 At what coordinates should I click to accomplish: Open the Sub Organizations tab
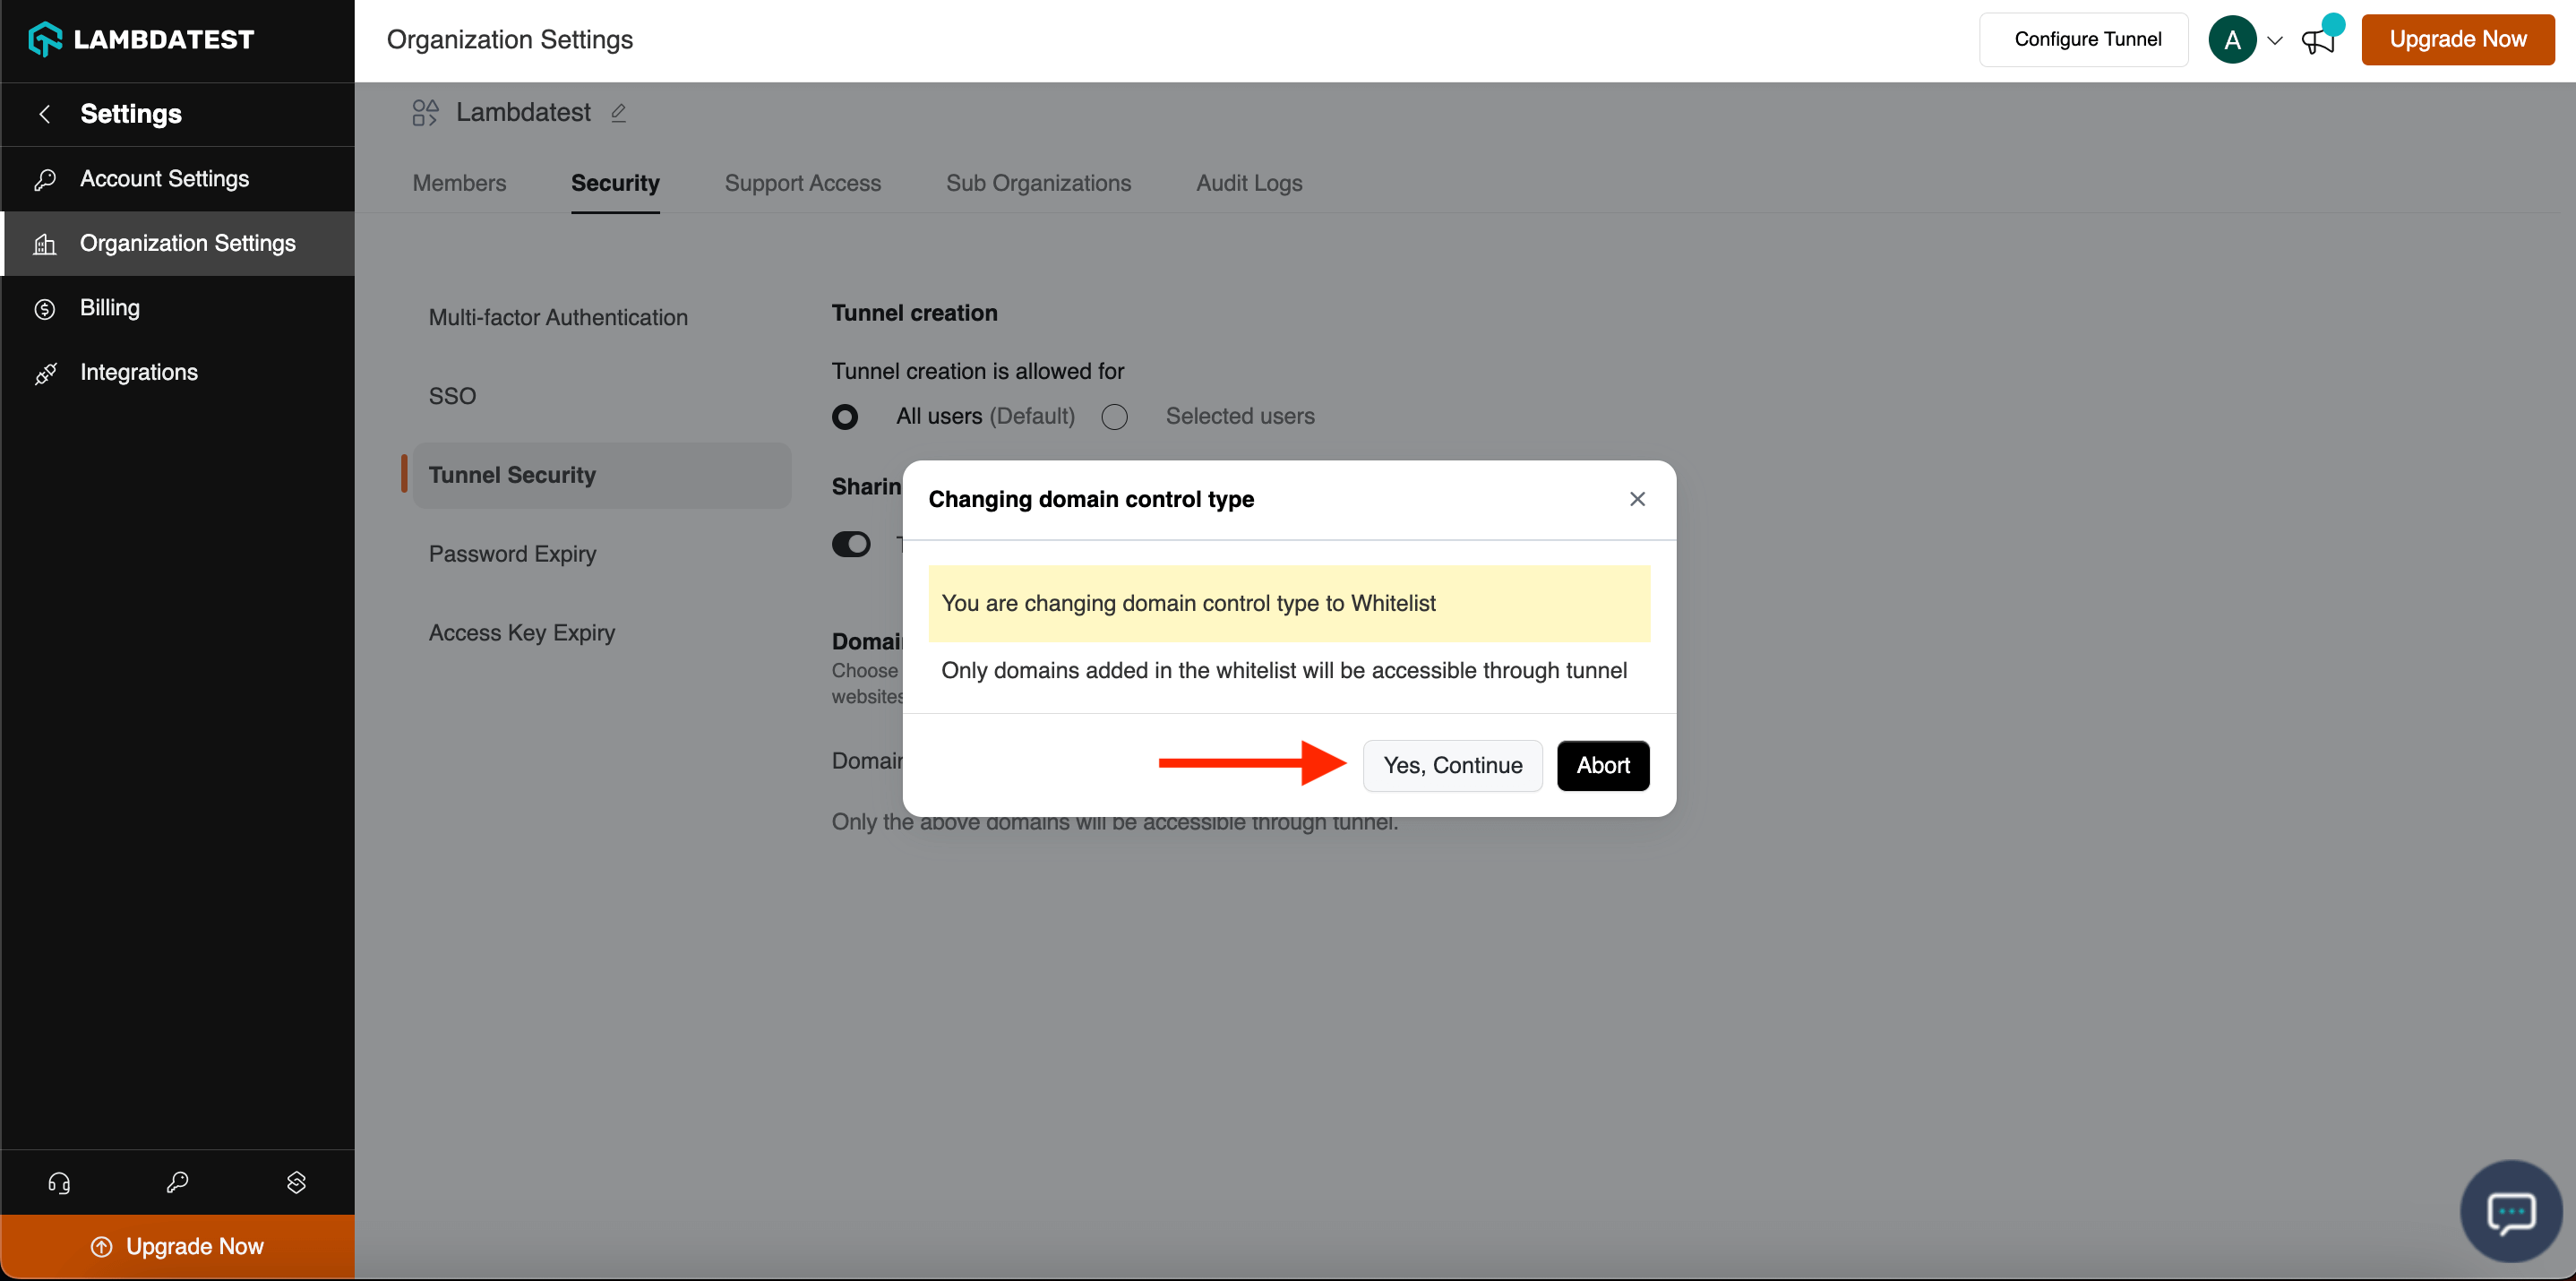pos(1038,183)
